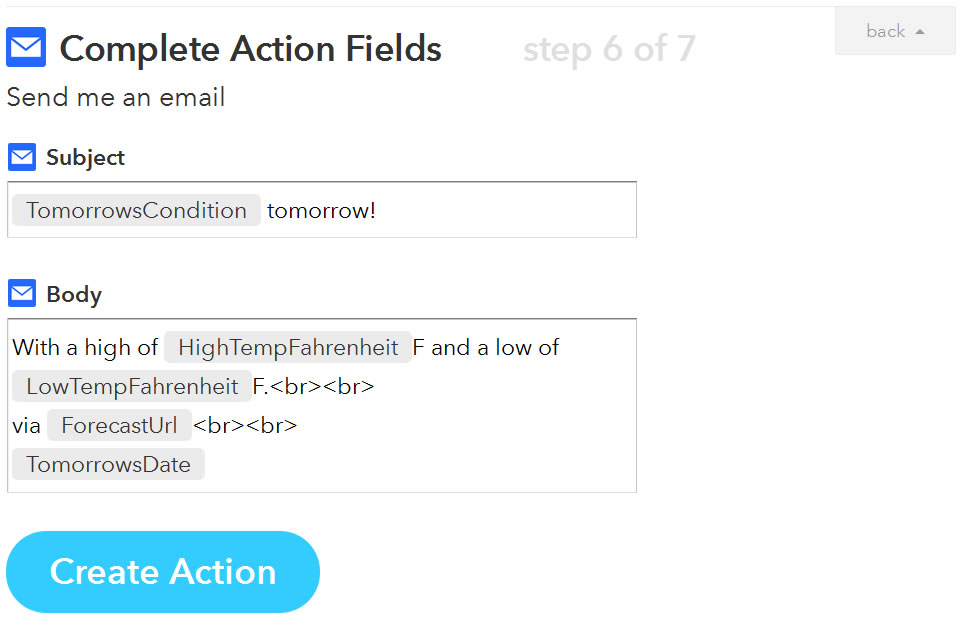Select the TomorrowsDate ingredient tag
Screen dimensions: 961x620
108,464
